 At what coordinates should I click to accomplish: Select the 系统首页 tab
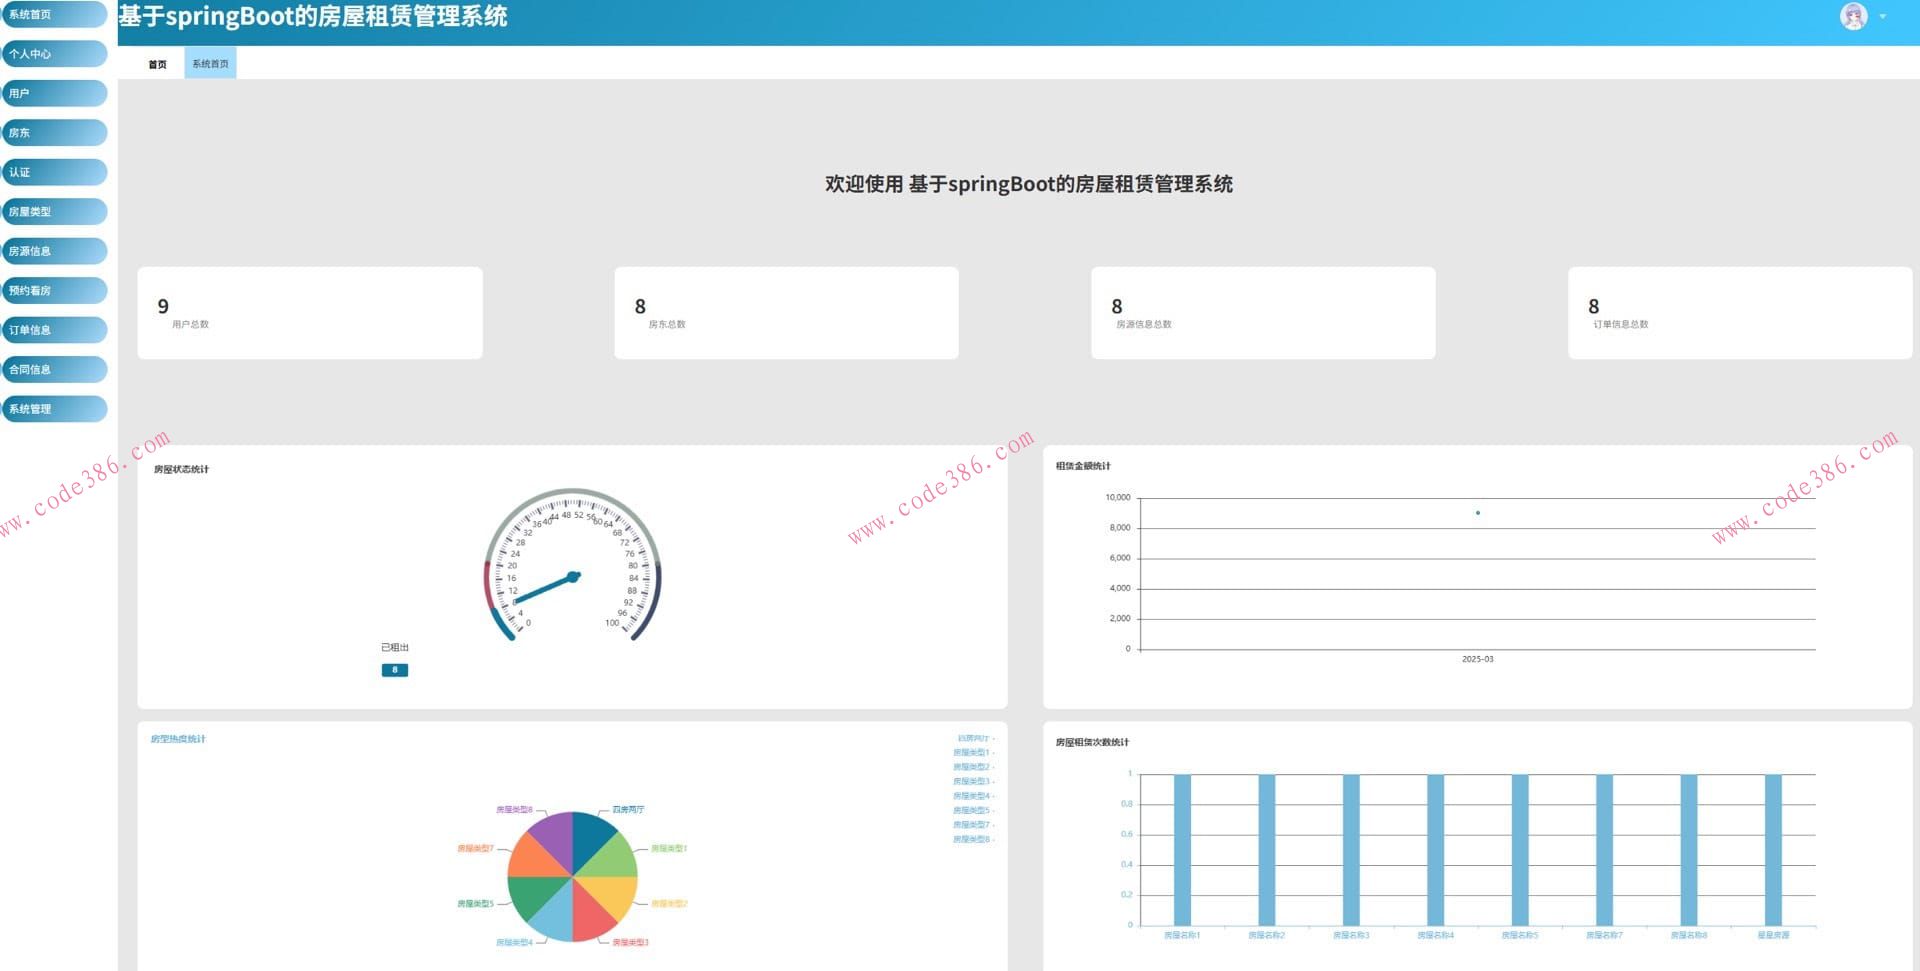coord(210,64)
